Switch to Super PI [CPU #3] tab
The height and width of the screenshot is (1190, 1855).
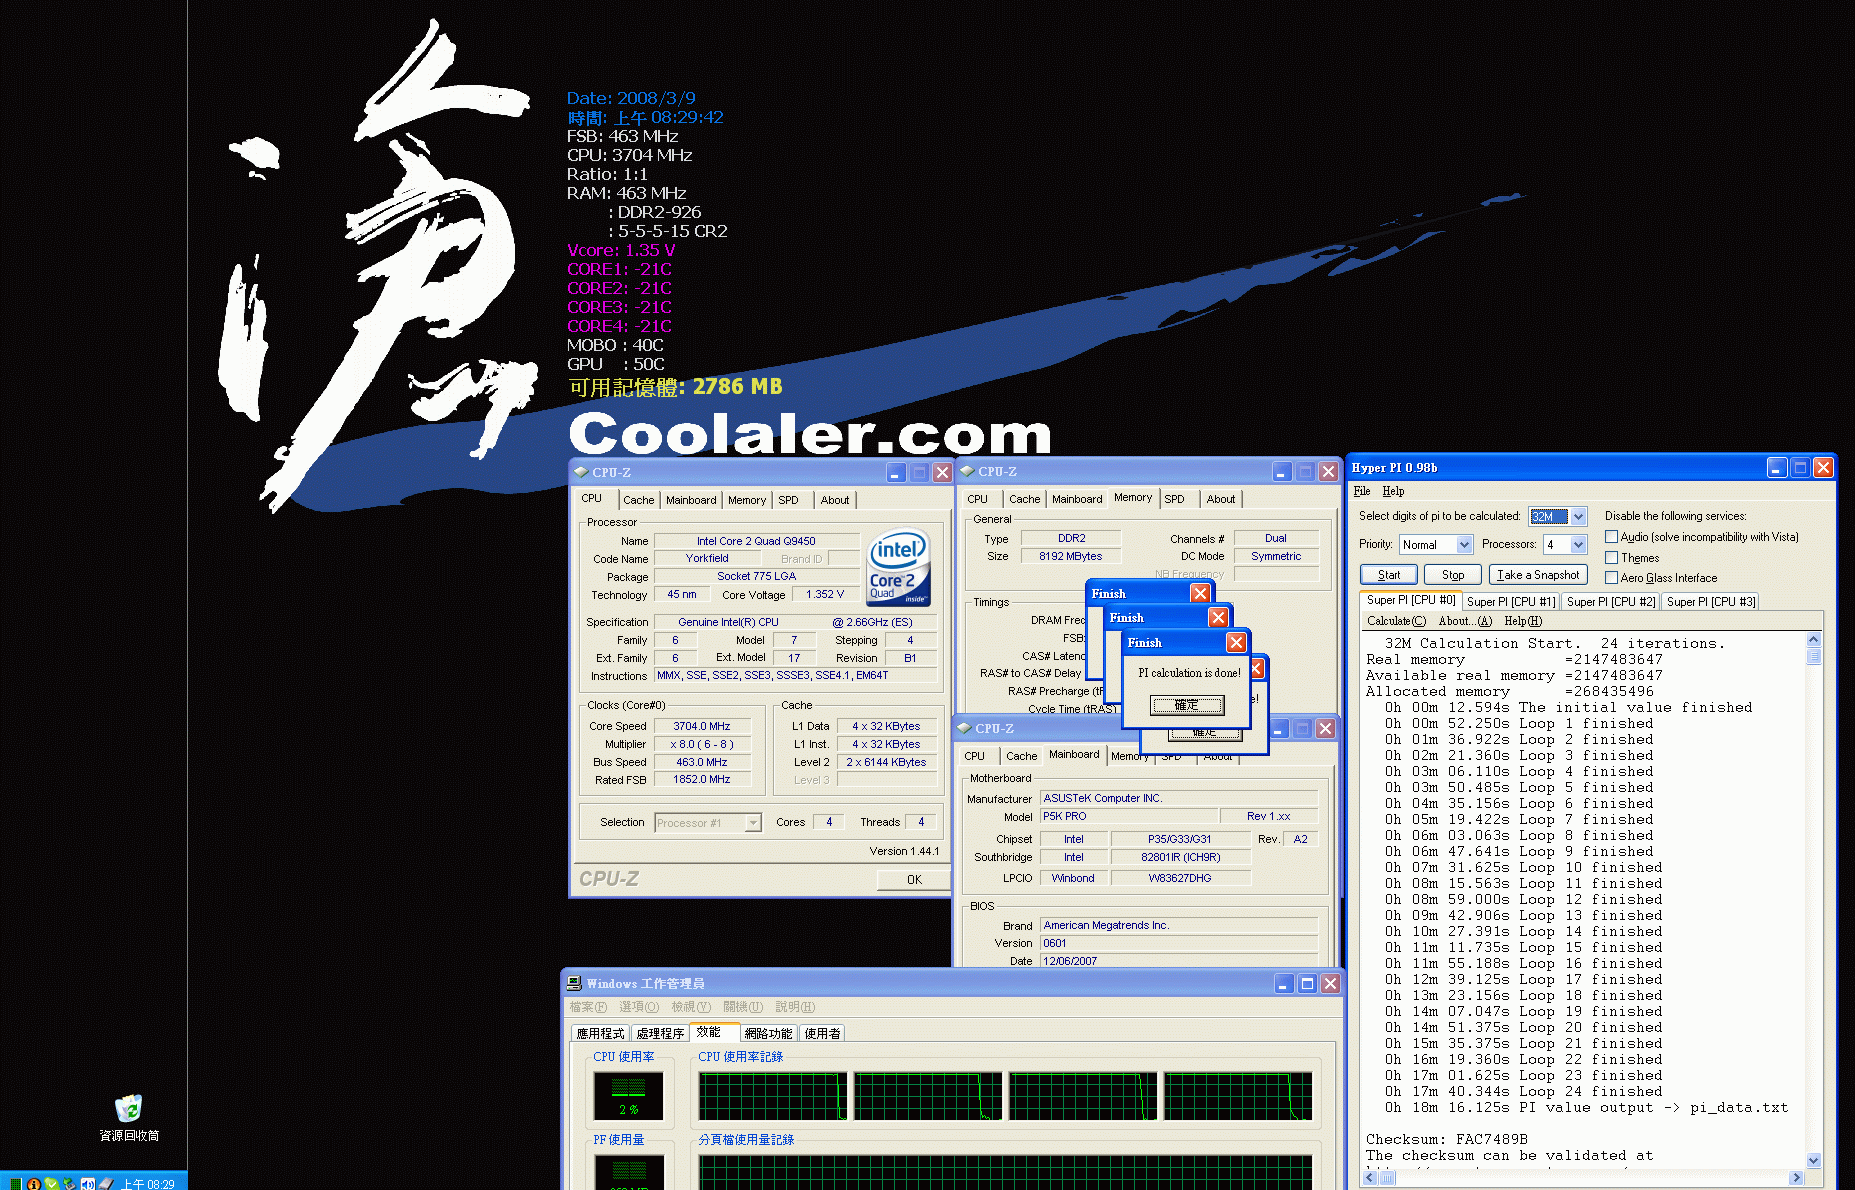pyautogui.click(x=1710, y=602)
